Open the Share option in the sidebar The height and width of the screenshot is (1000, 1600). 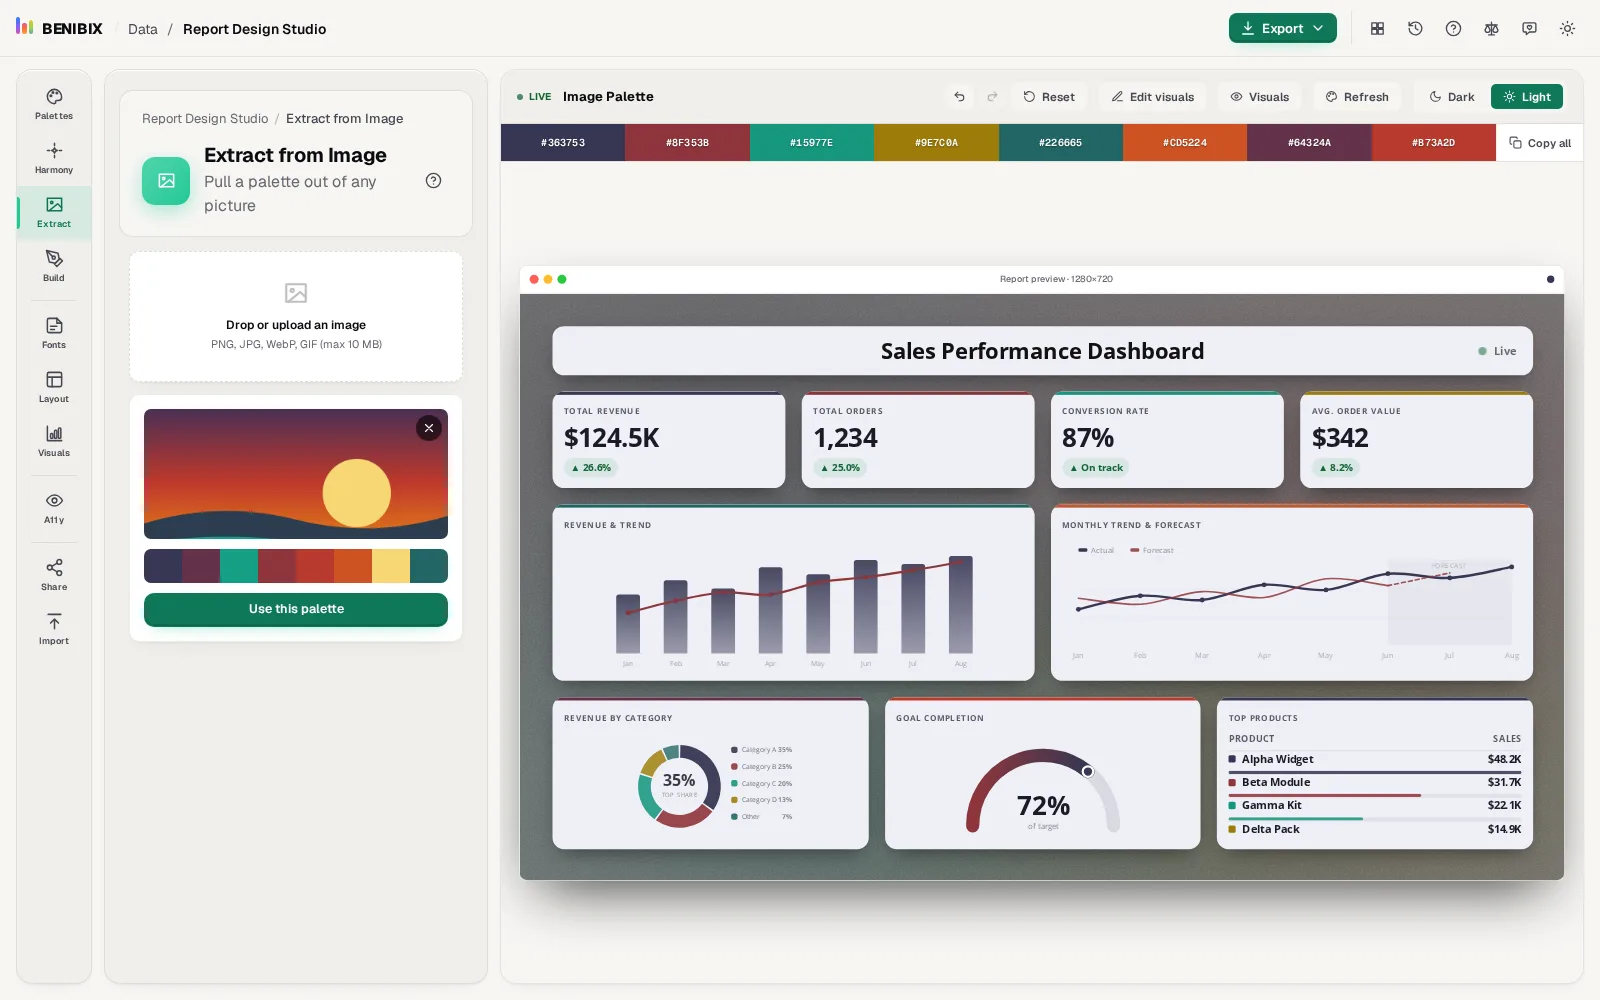[x=54, y=575]
